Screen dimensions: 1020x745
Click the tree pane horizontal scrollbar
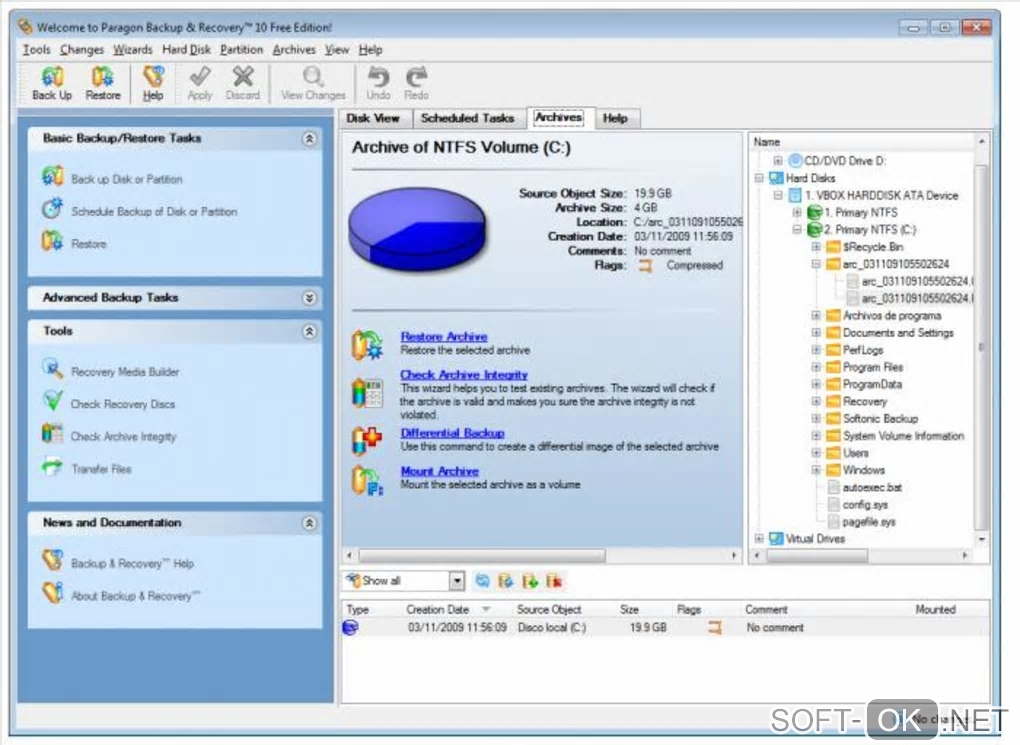point(817,556)
